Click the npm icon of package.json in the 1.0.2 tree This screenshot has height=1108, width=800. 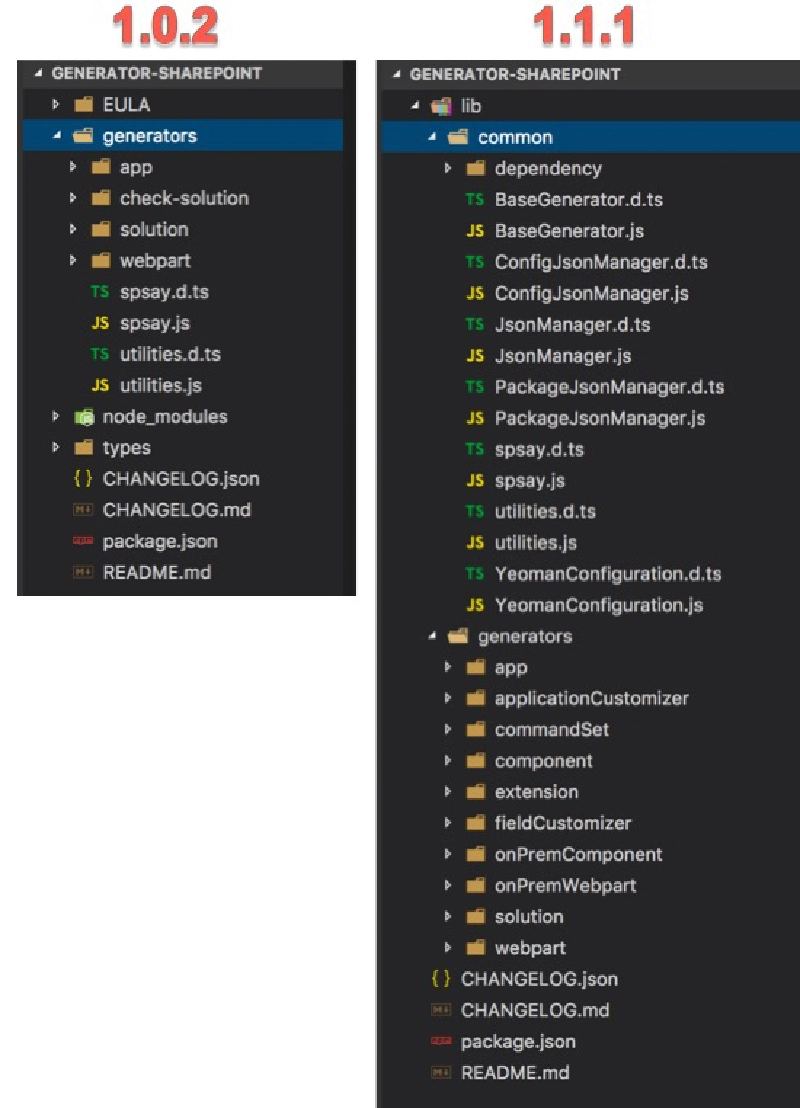point(83,541)
